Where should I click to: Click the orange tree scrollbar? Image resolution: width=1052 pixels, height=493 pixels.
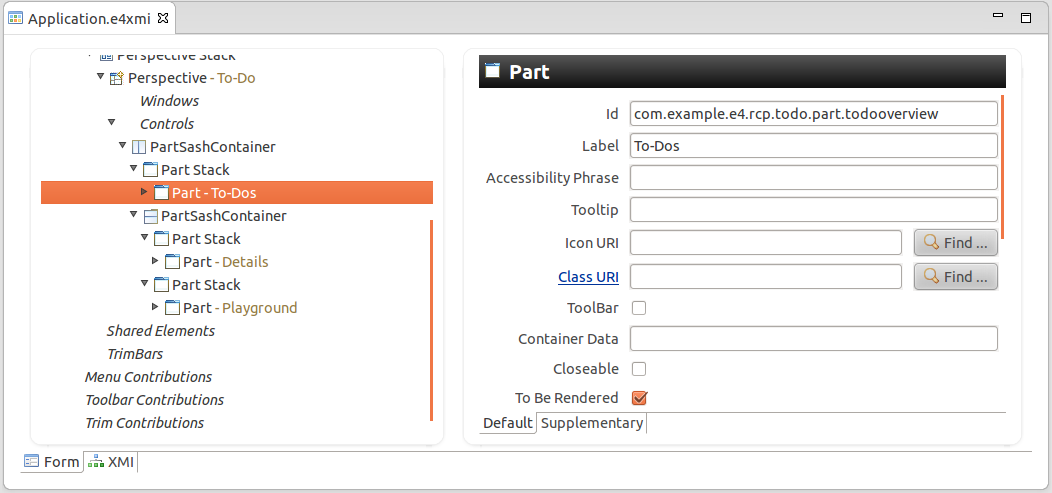[431, 320]
